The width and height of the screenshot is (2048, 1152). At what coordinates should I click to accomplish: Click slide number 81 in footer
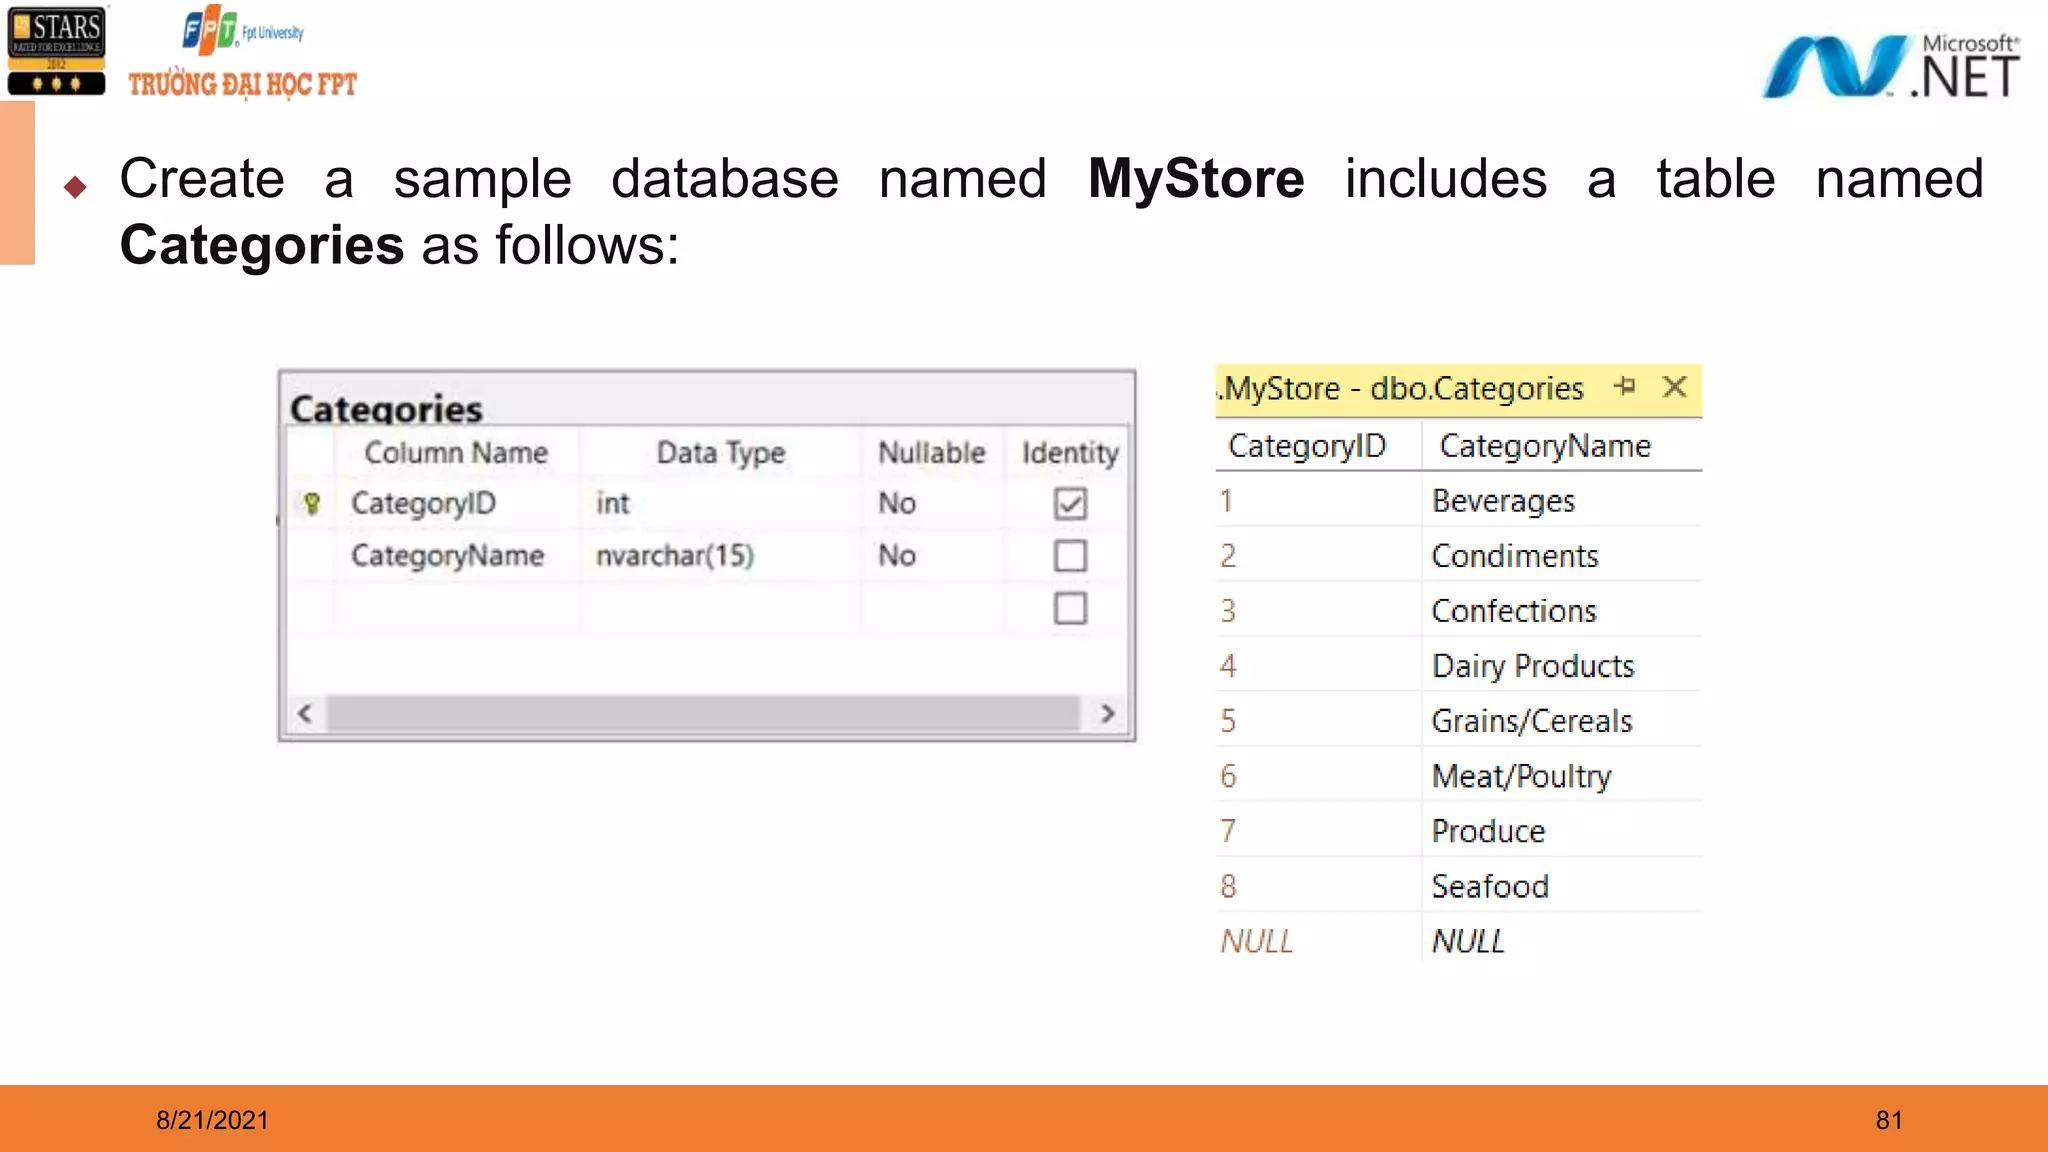coord(1889,1120)
